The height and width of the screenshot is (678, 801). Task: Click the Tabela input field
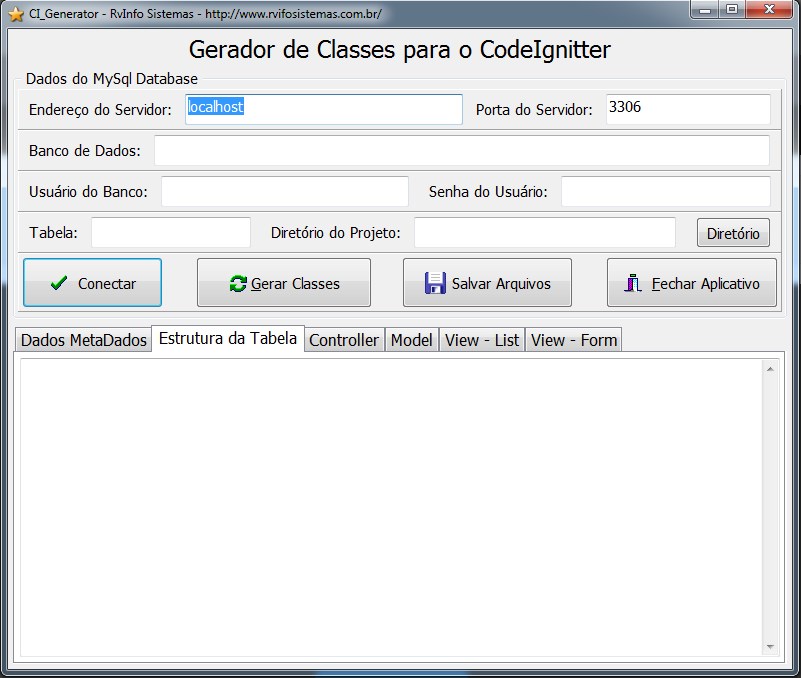[x=171, y=233]
